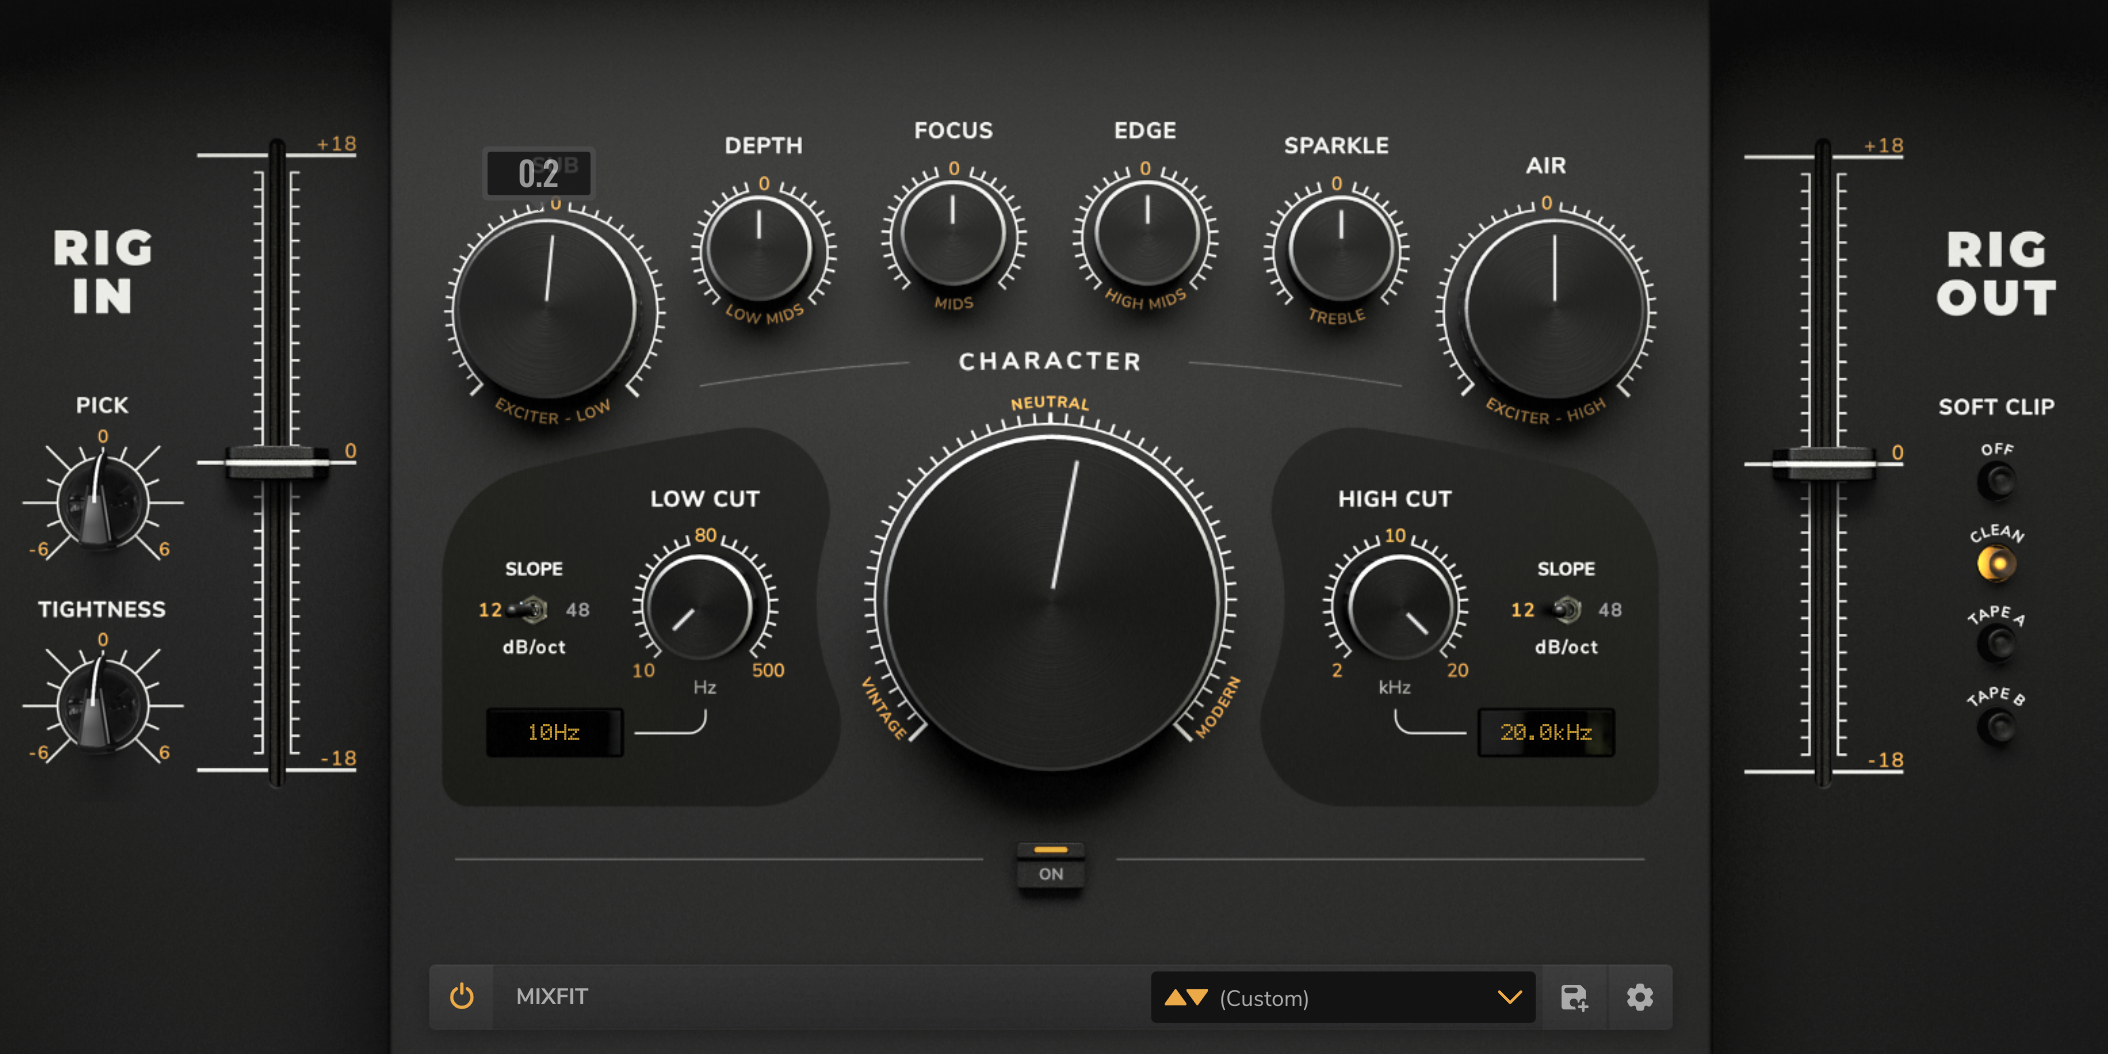Click the 10Hz low cut value field
This screenshot has width=2108, height=1054.
(x=554, y=732)
